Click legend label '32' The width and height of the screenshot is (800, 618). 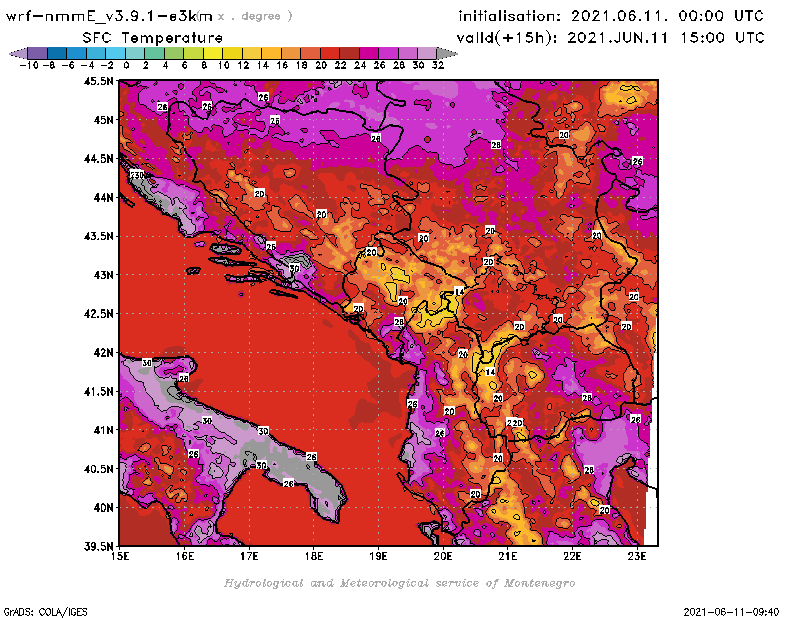[438, 65]
